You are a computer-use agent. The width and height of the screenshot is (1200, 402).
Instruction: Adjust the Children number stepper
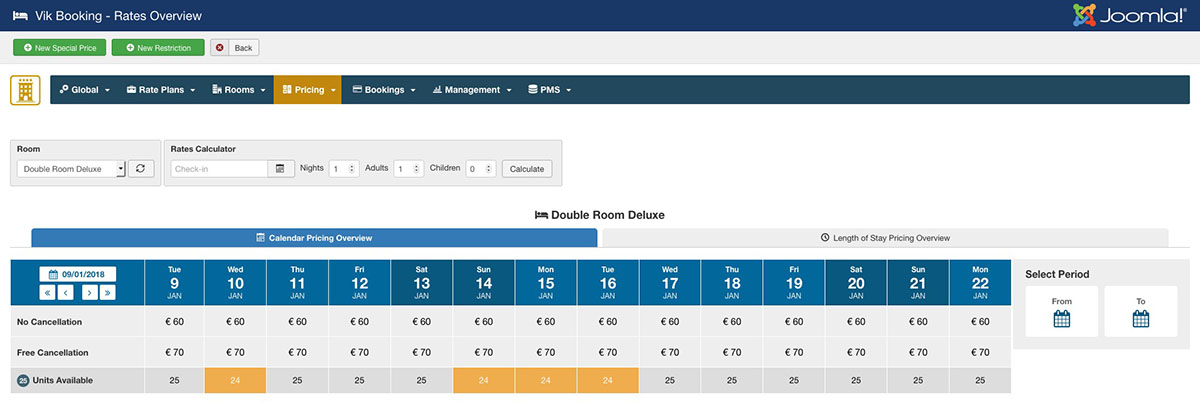click(x=481, y=169)
